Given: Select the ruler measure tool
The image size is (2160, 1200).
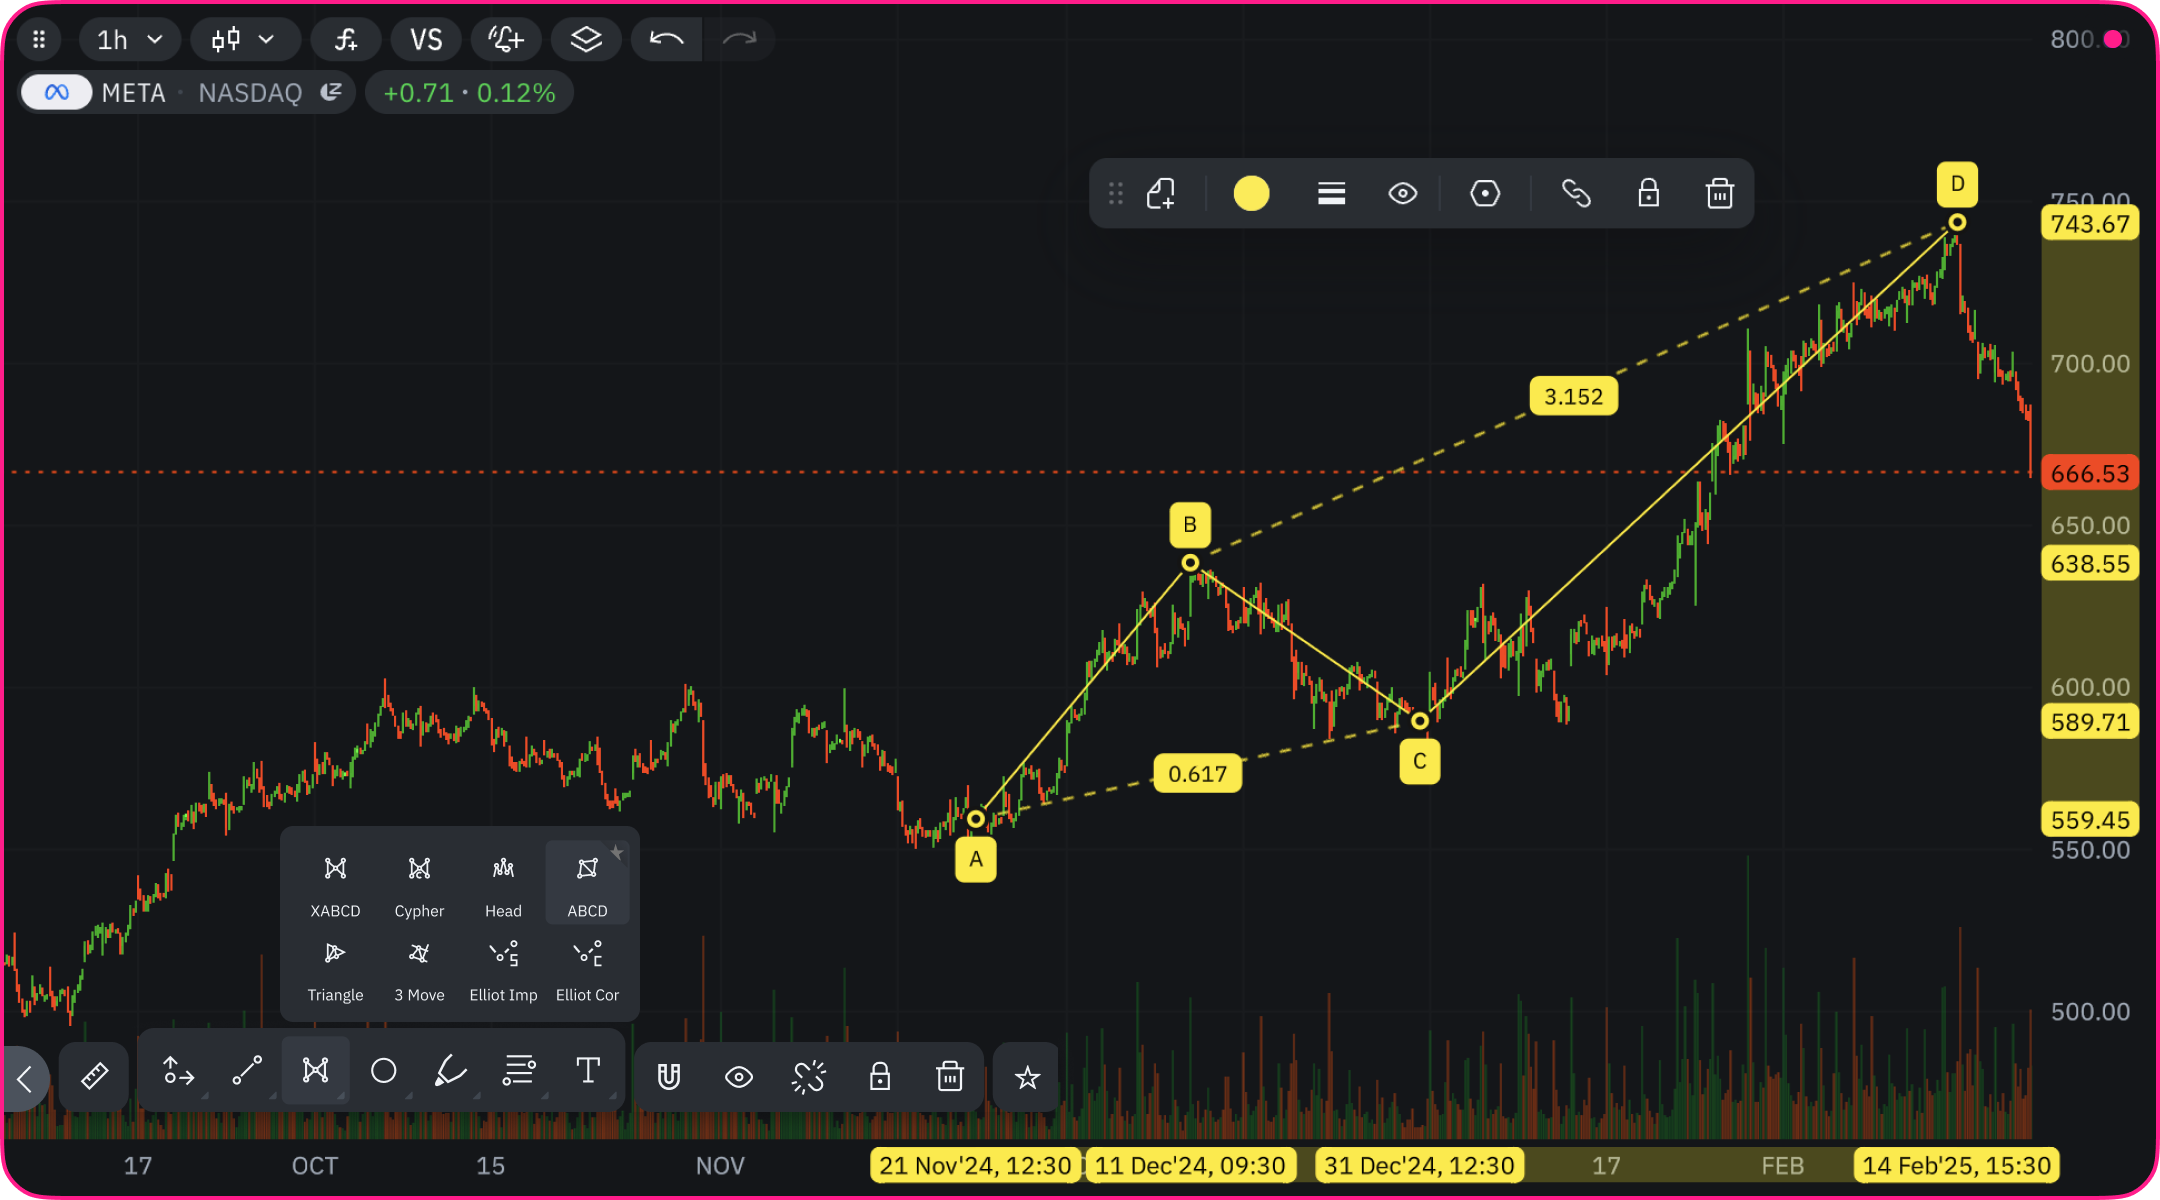Looking at the screenshot, I should click(x=94, y=1076).
